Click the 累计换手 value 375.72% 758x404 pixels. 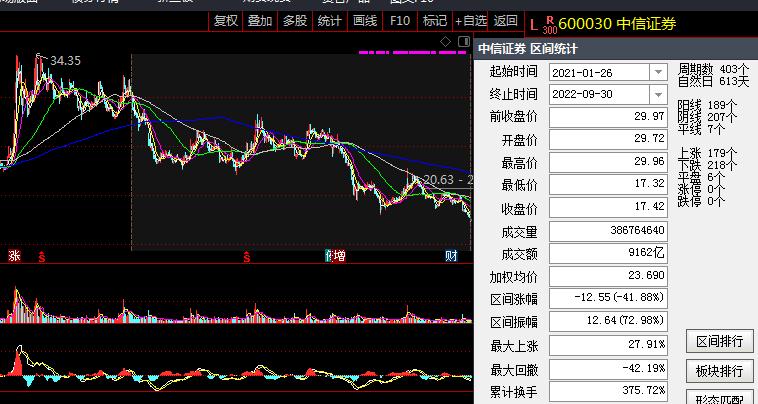click(609, 390)
